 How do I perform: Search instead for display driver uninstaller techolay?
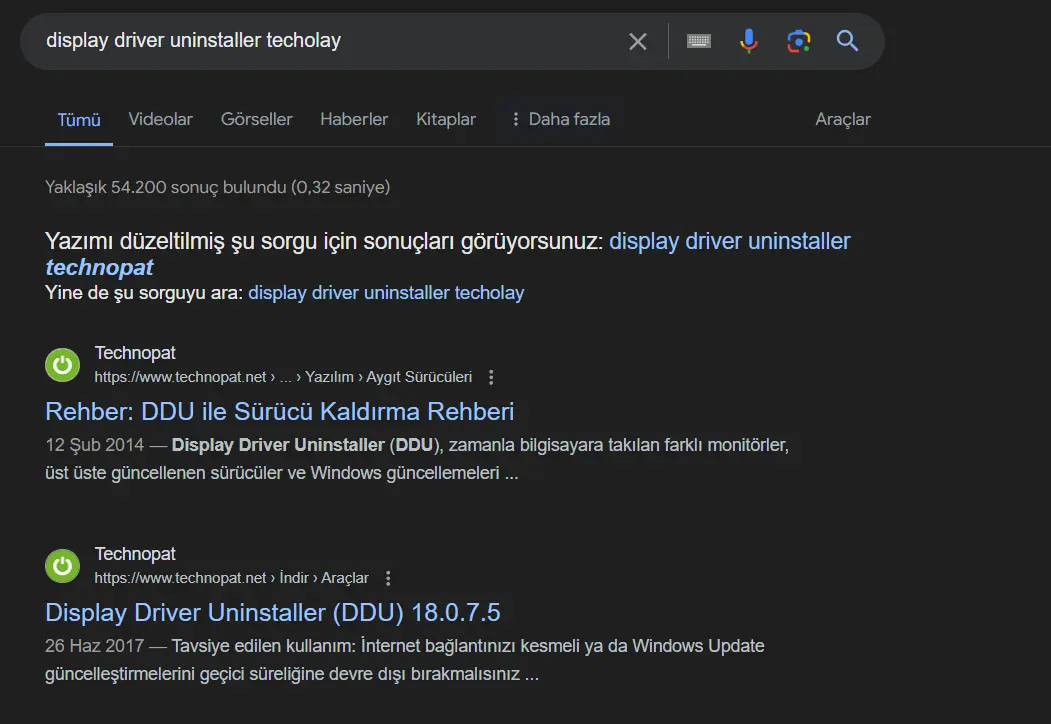click(x=386, y=293)
